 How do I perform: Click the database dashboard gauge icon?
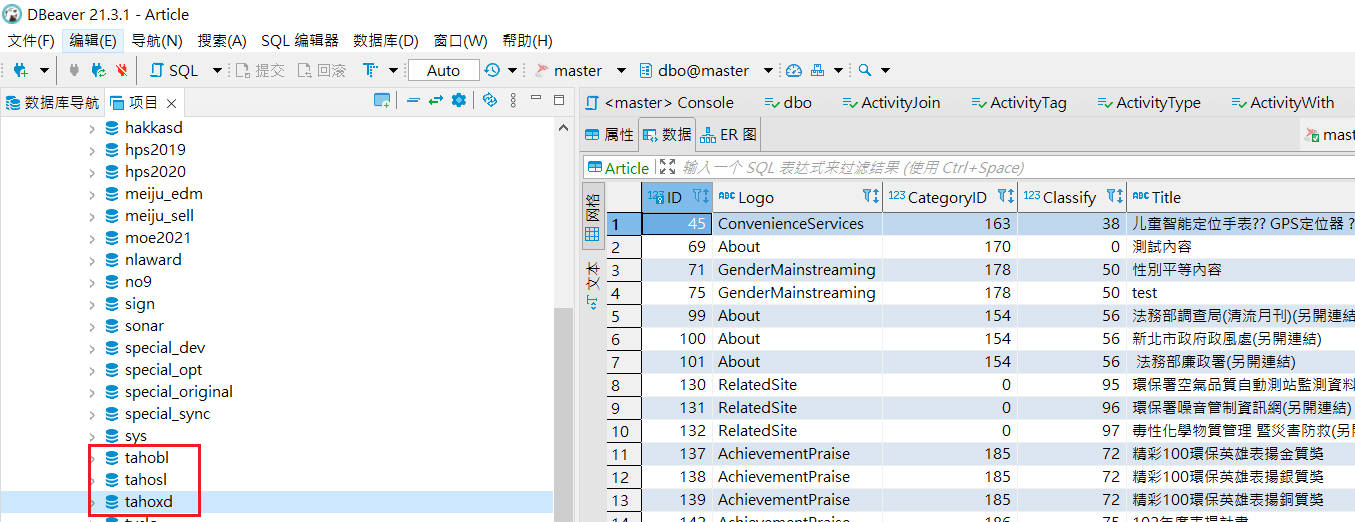click(794, 71)
